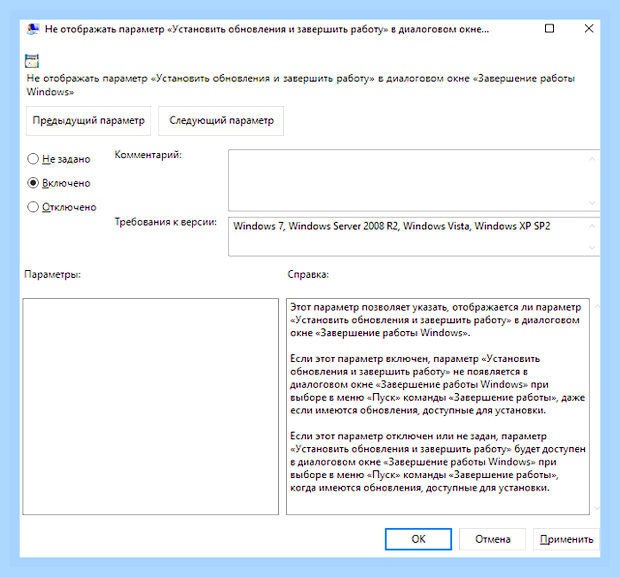The width and height of the screenshot is (620, 577).
Task: Click help paragraph starting "Этот параметр позволяет"
Action: (x=435, y=320)
